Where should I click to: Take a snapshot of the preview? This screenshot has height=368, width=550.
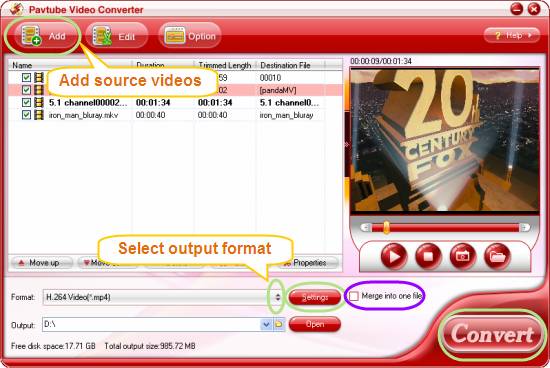click(x=463, y=256)
